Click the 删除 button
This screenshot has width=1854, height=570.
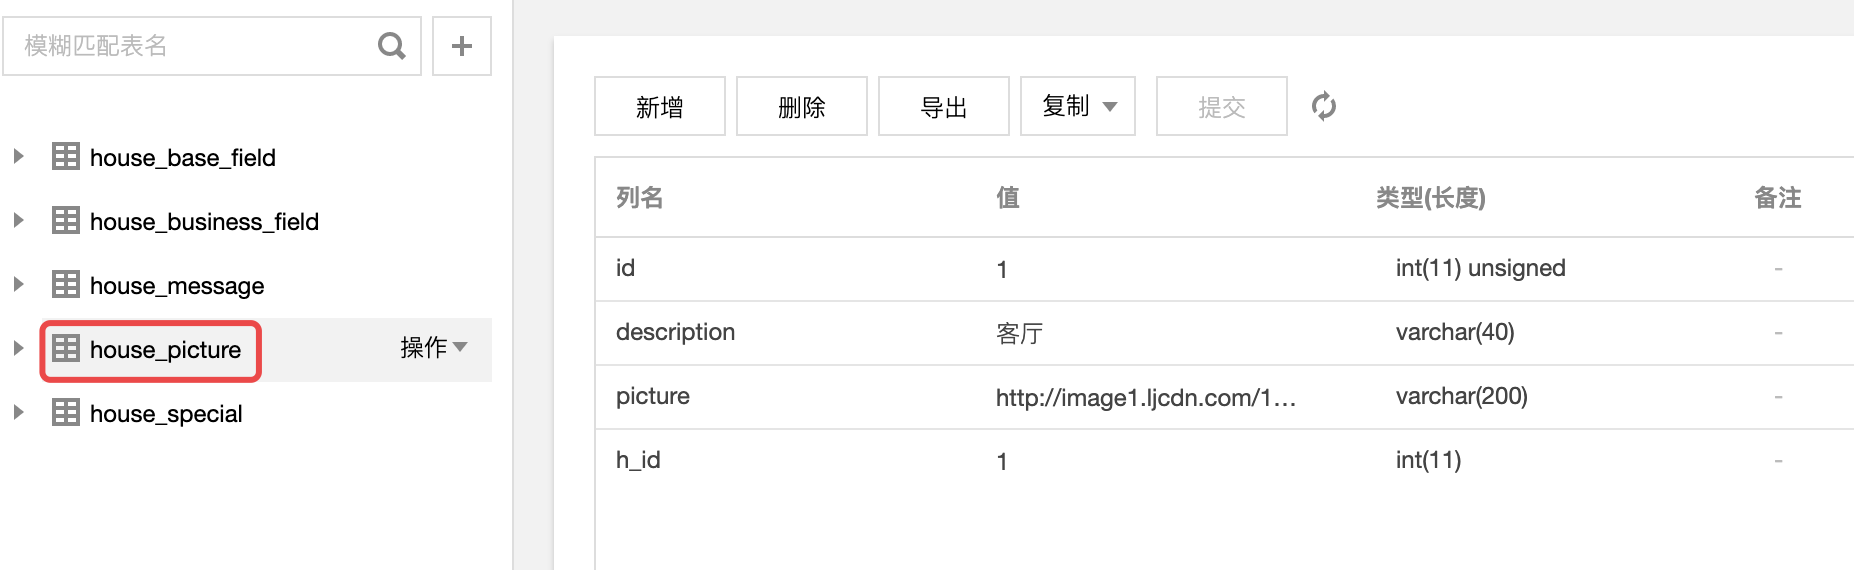tap(802, 106)
